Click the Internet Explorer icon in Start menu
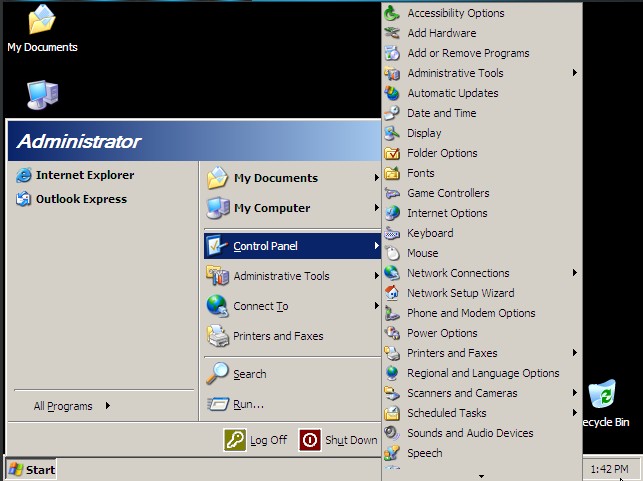The width and height of the screenshot is (643, 481). [x=23, y=175]
